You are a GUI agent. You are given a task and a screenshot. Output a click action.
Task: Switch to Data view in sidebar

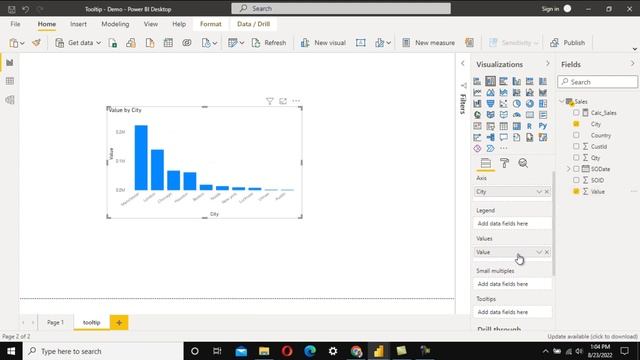[x=10, y=81]
